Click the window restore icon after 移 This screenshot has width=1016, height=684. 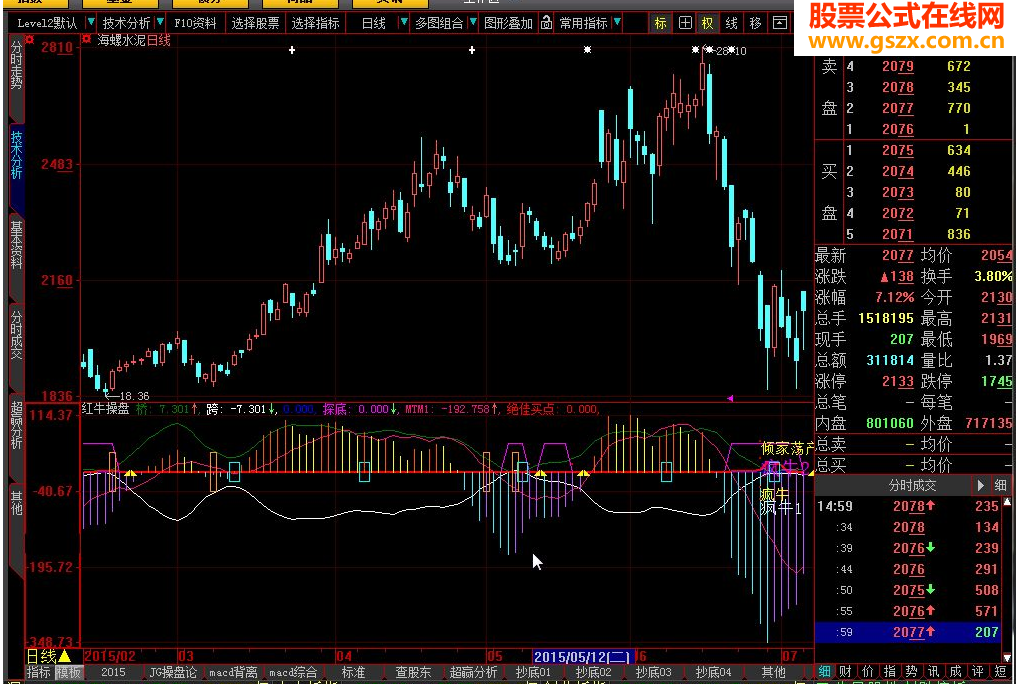[780, 23]
